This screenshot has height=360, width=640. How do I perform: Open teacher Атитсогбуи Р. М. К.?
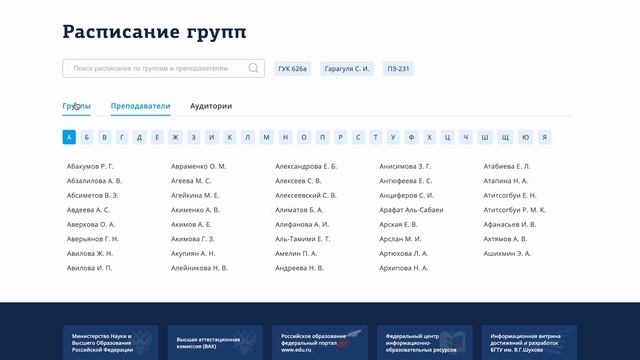click(x=515, y=210)
